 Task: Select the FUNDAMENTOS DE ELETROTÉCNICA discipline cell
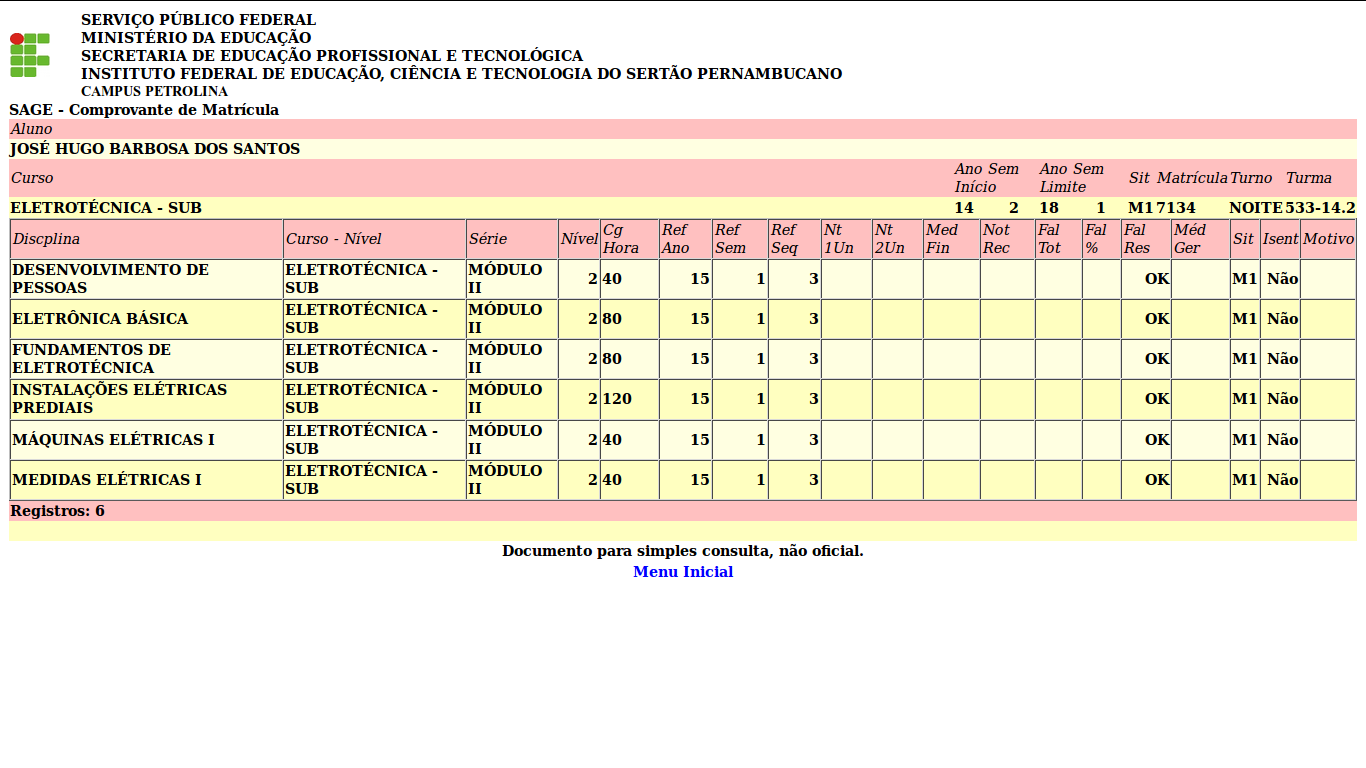click(146, 359)
